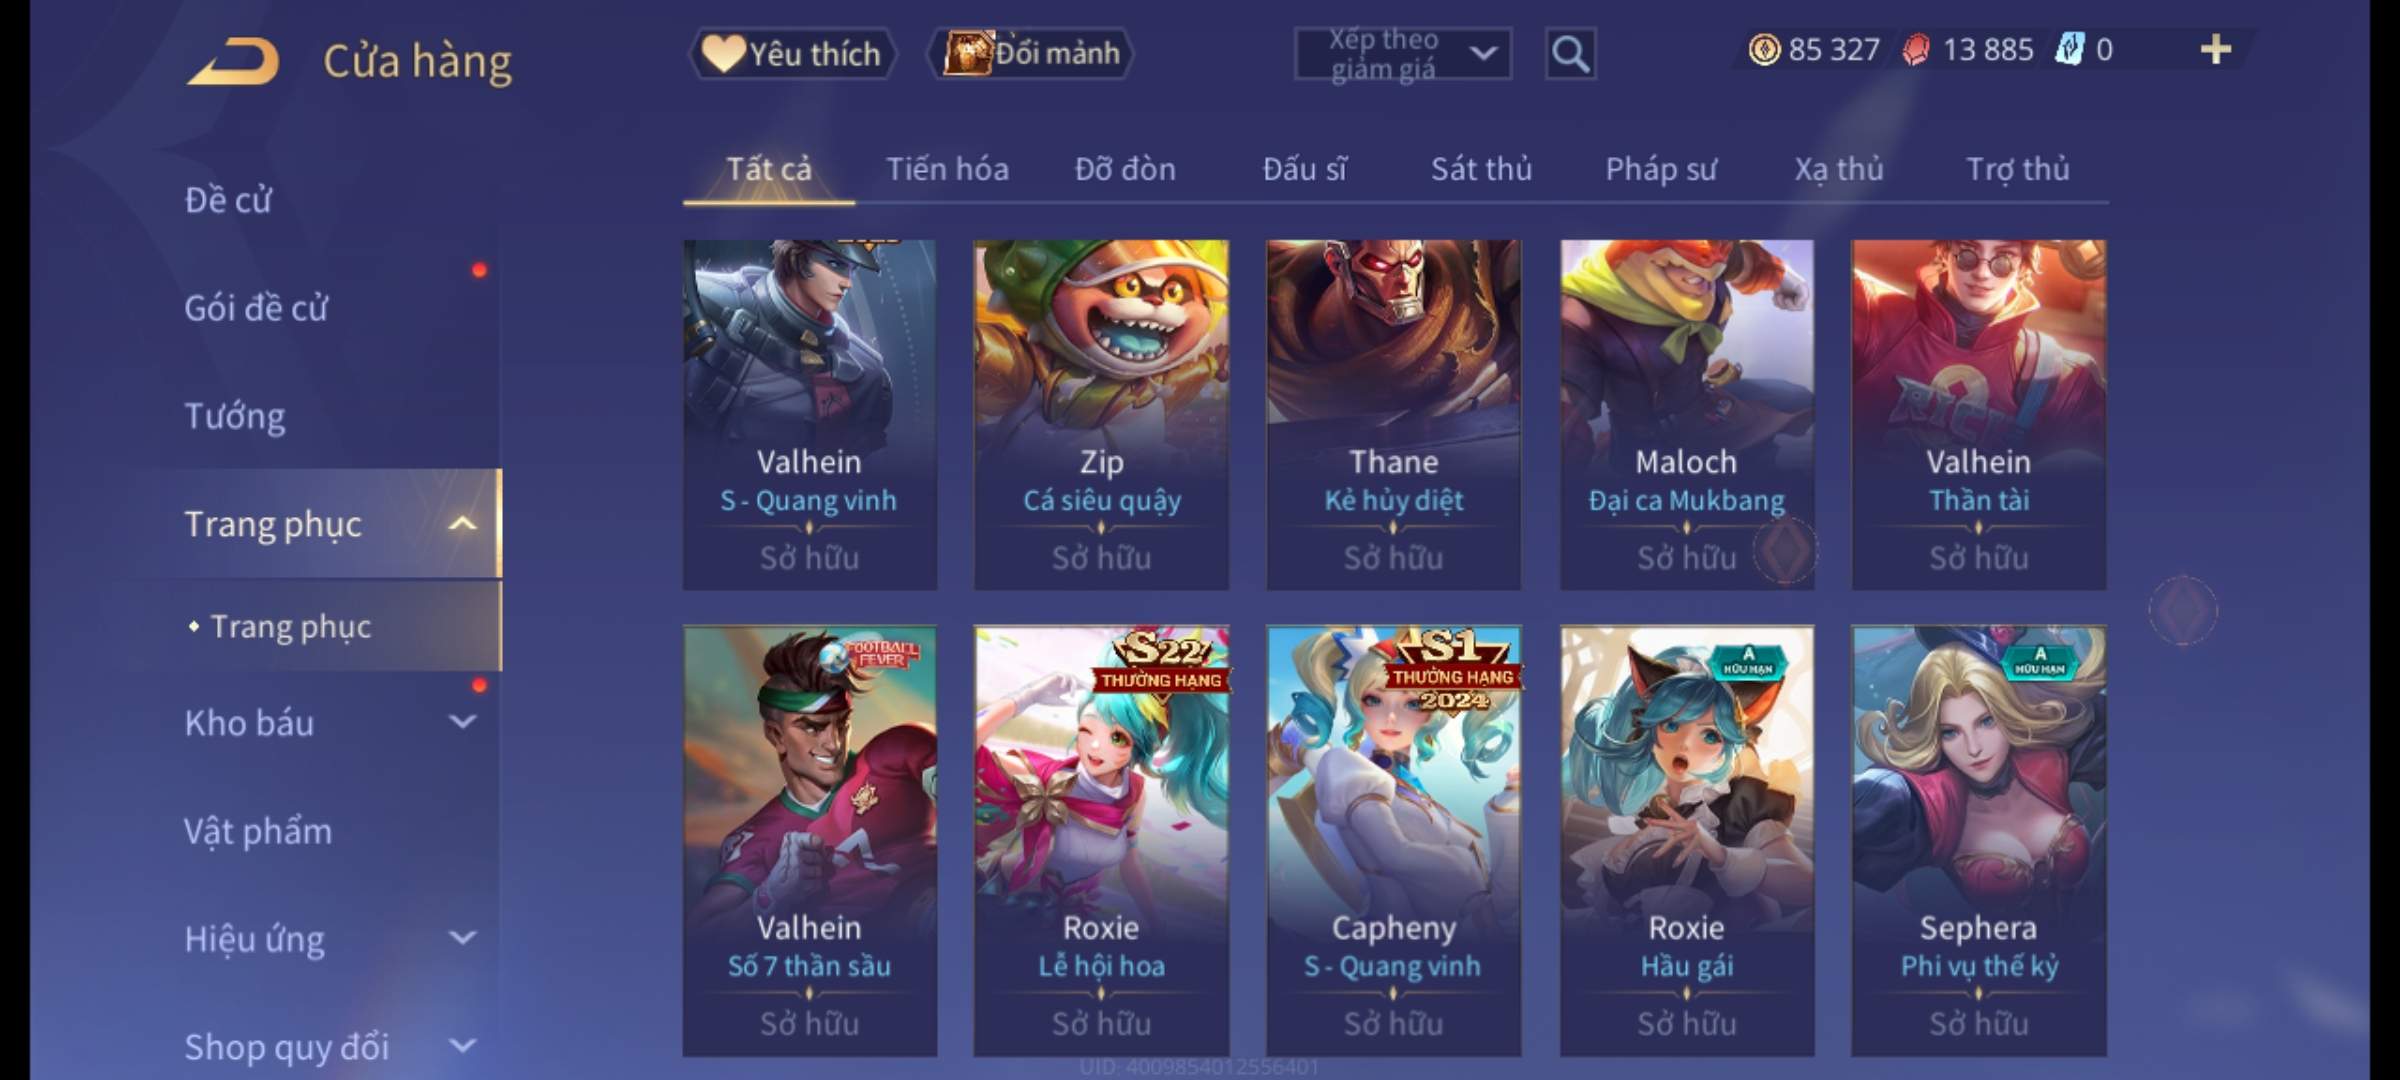Viewport: 2400px width, 1080px height.
Task: Open the Zip Cá siêu quậy skin card
Action: click(1101, 414)
